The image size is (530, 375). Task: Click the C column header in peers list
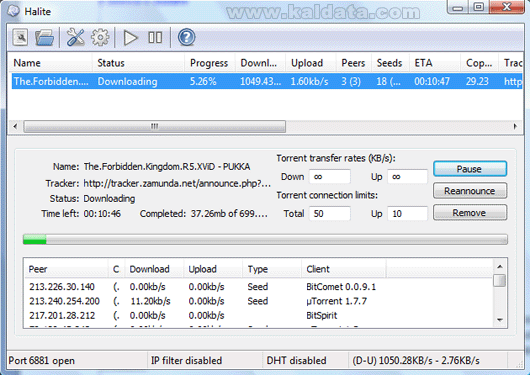click(117, 269)
